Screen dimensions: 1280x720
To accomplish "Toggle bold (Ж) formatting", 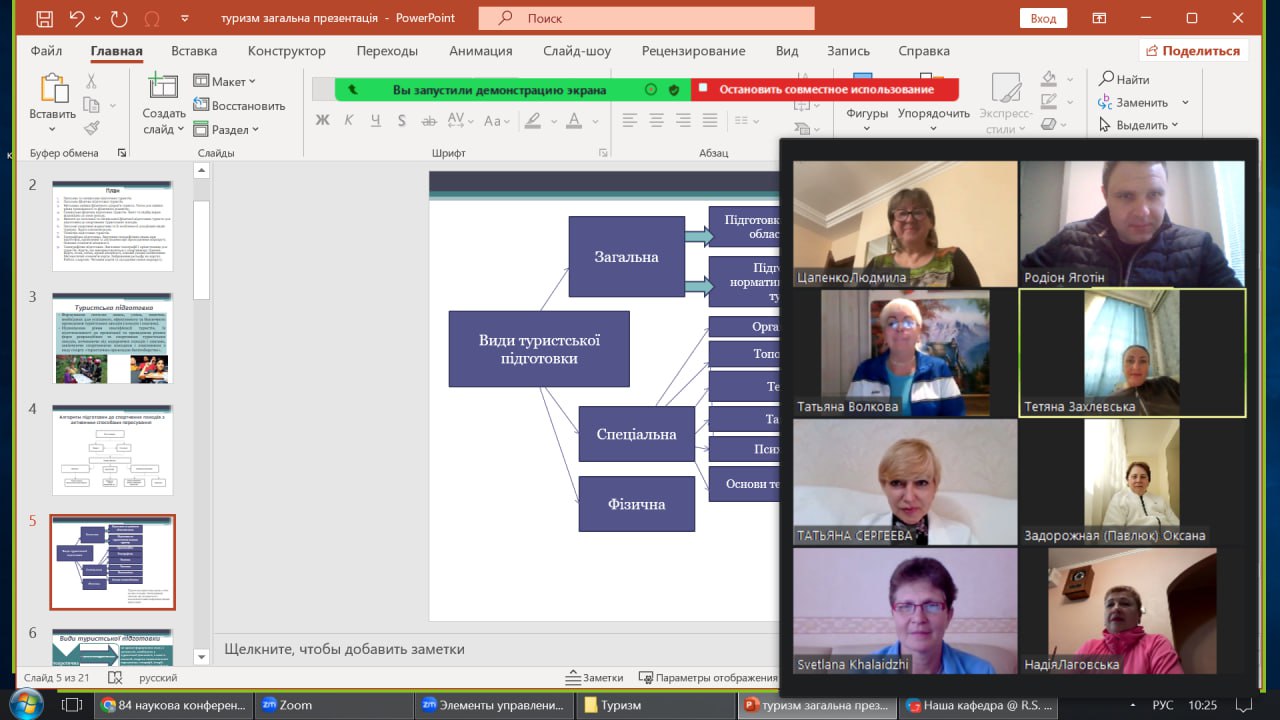I will pyautogui.click(x=322, y=120).
